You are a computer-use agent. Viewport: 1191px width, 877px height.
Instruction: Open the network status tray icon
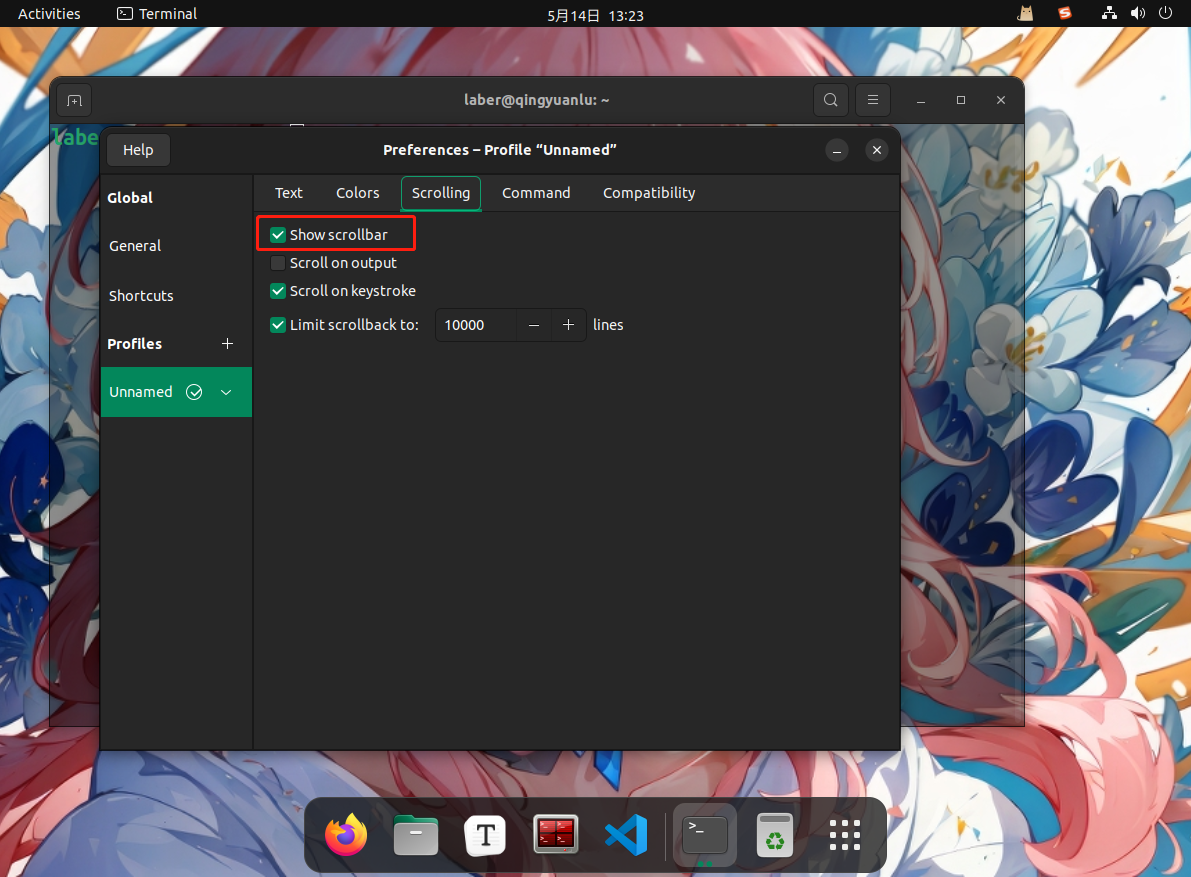1109,13
